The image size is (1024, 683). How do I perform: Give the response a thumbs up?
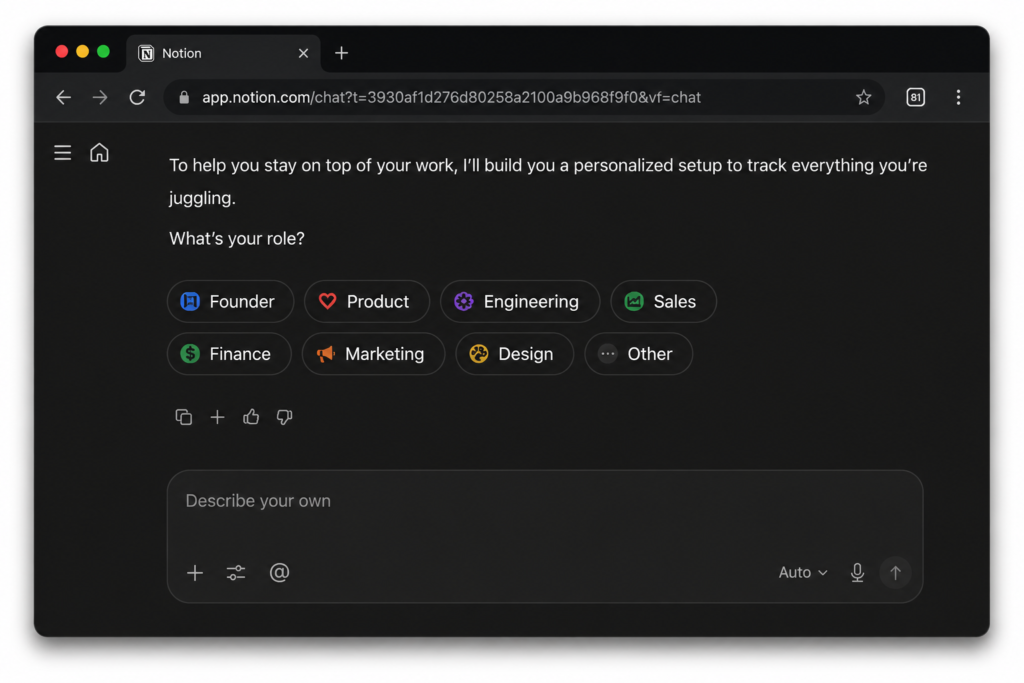coord(251,417)
